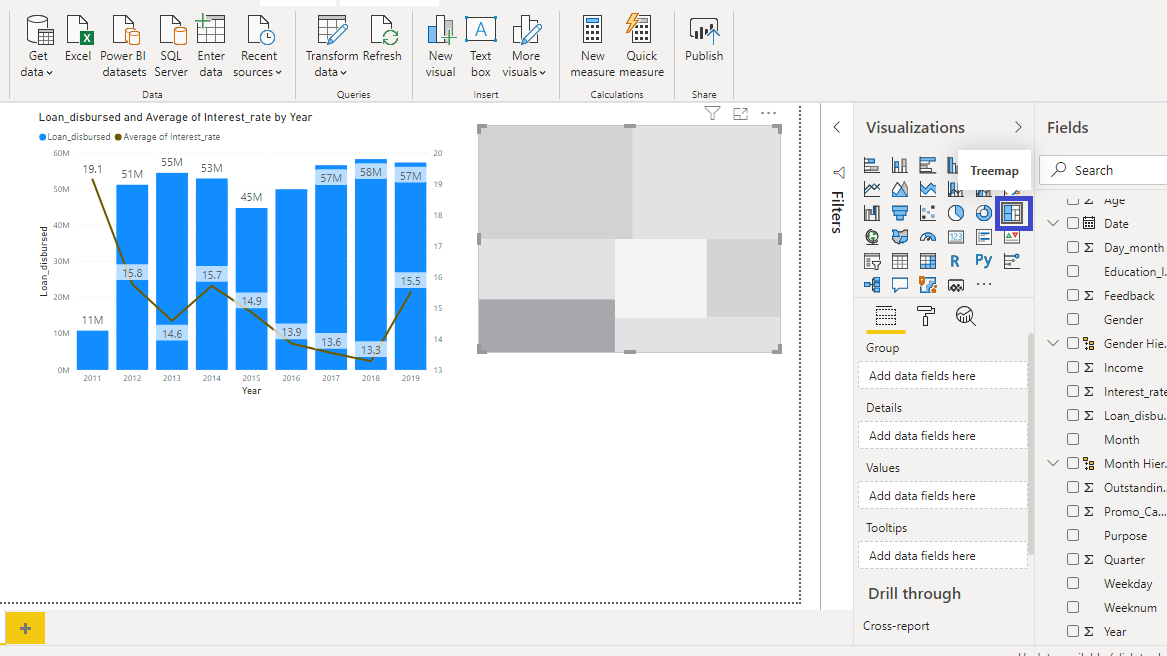Add a new report page
The height and width of the screenshot is (656, 1167).
[x=25, y=628]
